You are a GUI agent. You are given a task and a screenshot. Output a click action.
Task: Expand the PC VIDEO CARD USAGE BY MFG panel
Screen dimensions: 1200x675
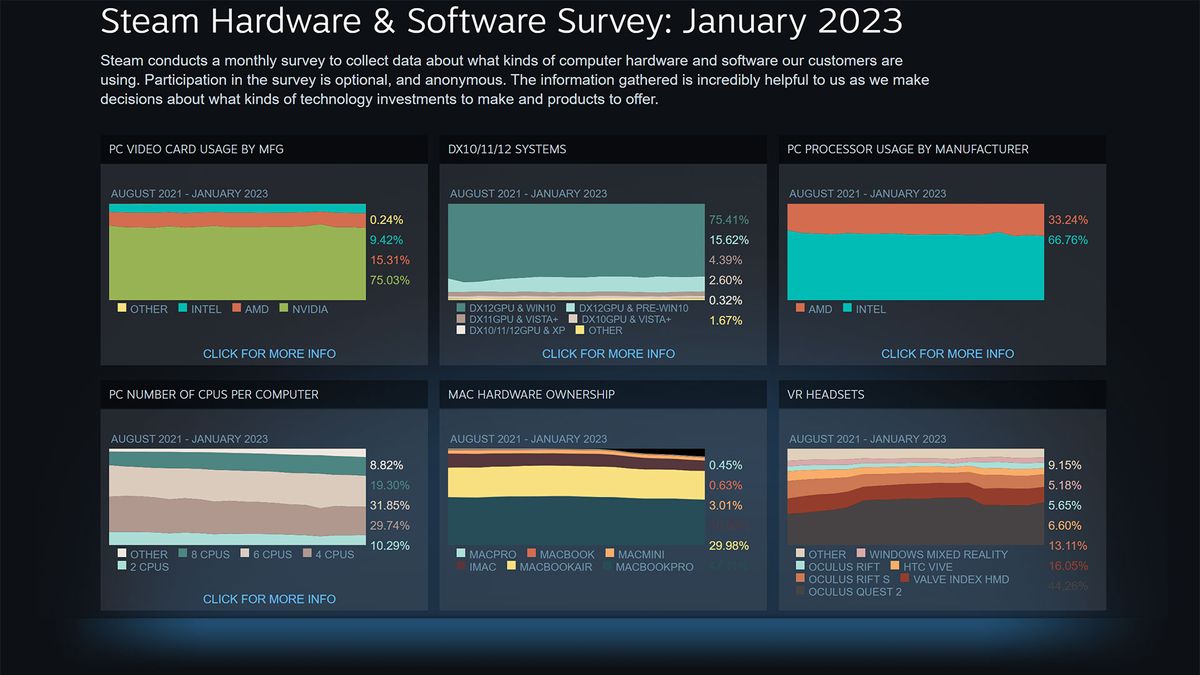pyautogui.click(x=263, y=149)
